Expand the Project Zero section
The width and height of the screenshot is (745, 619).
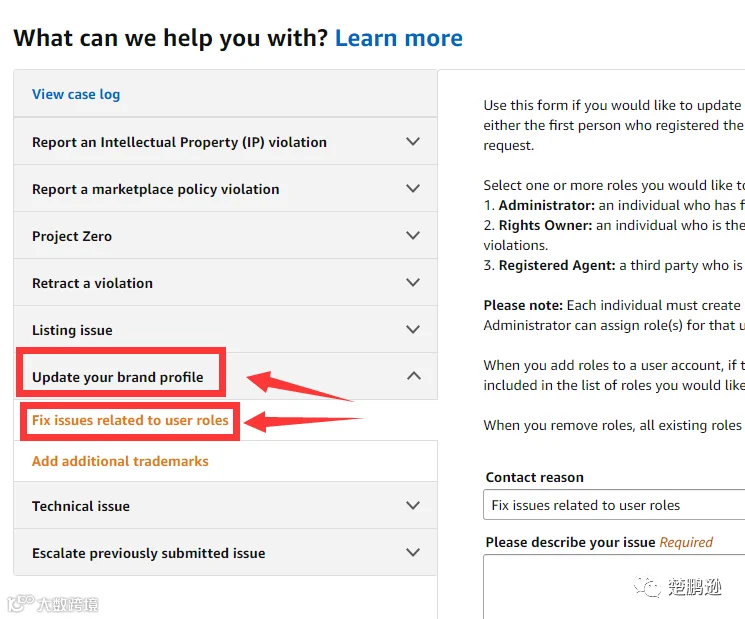coord(226,236)
